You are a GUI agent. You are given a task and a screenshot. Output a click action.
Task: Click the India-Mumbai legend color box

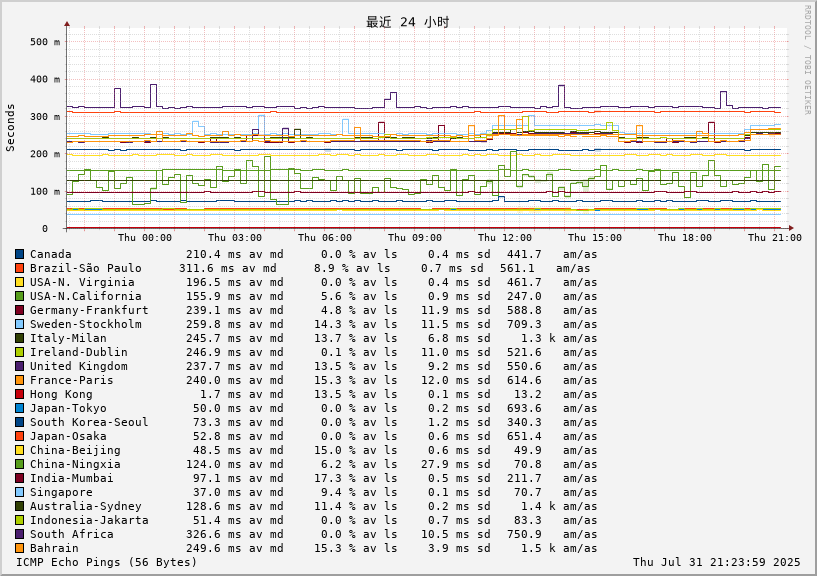[x=20, y=479]
